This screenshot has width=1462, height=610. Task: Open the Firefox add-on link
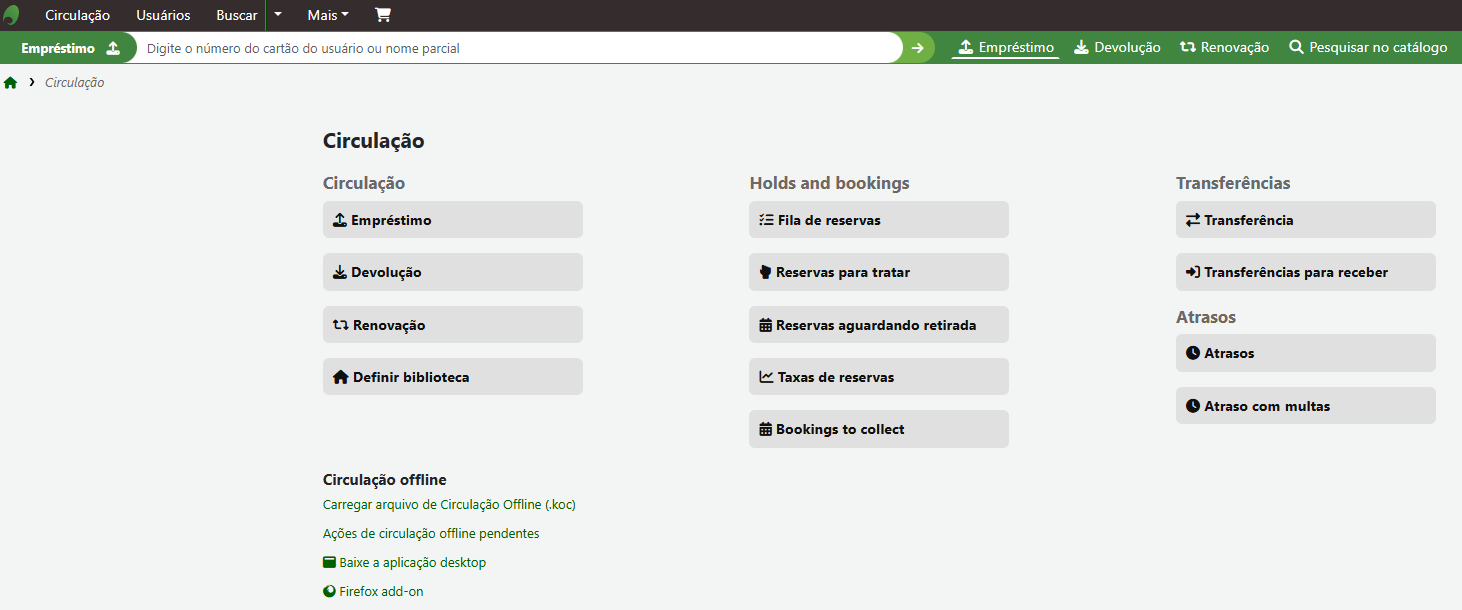click(x=381, y=592)
